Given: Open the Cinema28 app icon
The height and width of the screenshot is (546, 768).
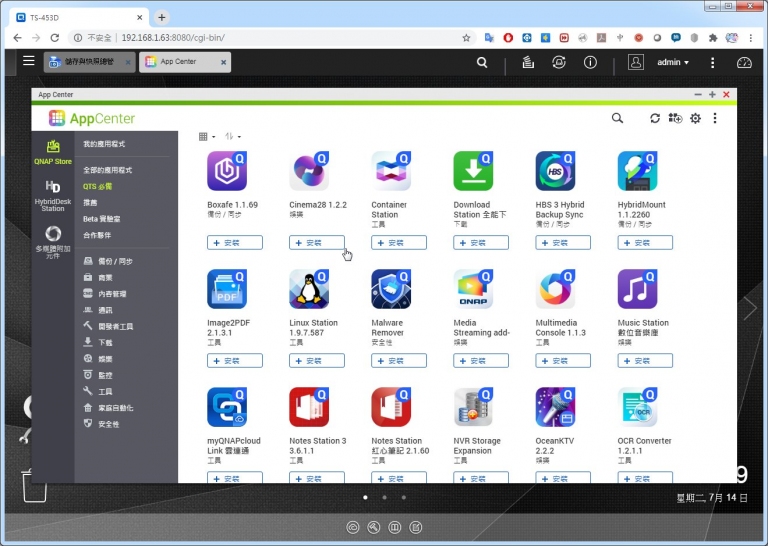Looking at the screenshot, I should (309, 171).
